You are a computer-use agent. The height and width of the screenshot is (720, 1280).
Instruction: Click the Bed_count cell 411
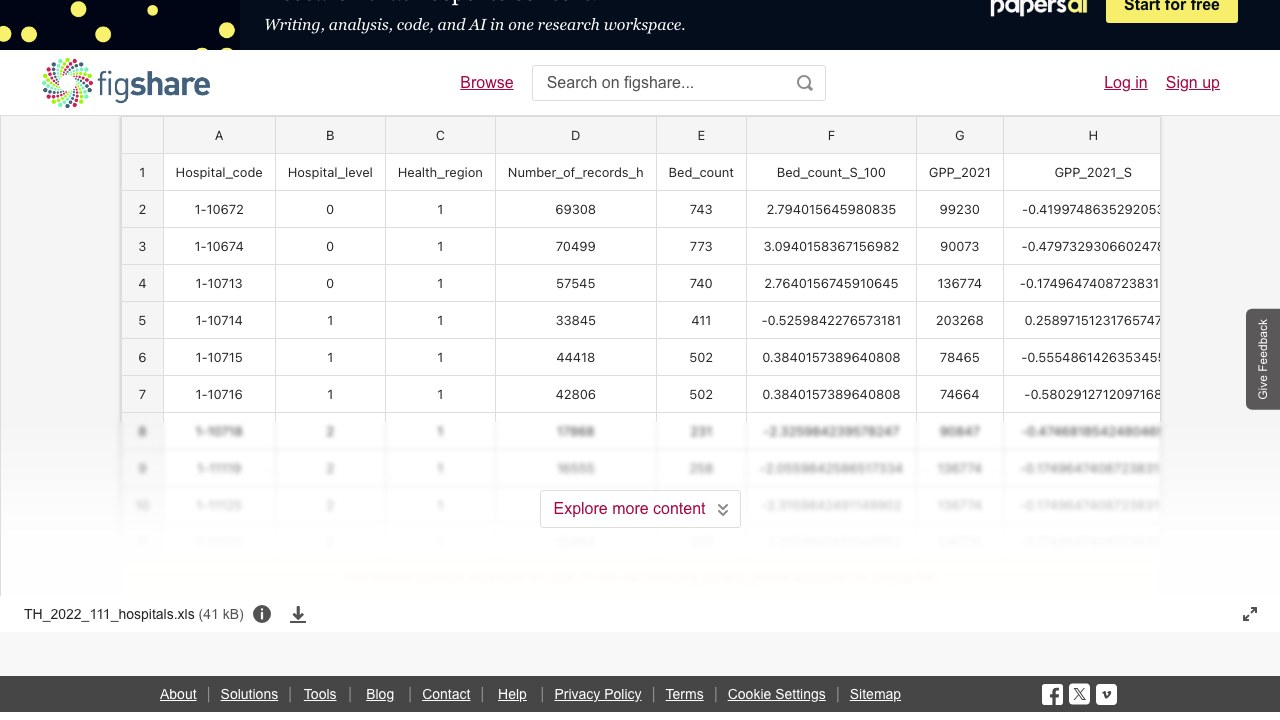[701, 320]
